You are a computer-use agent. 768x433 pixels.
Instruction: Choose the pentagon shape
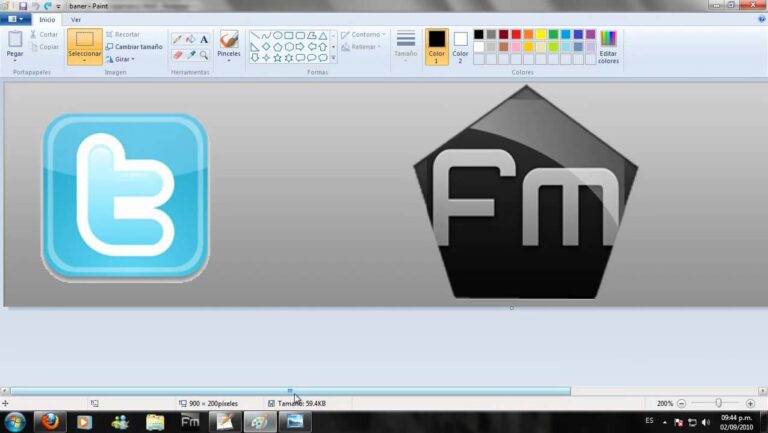point(277,47)
